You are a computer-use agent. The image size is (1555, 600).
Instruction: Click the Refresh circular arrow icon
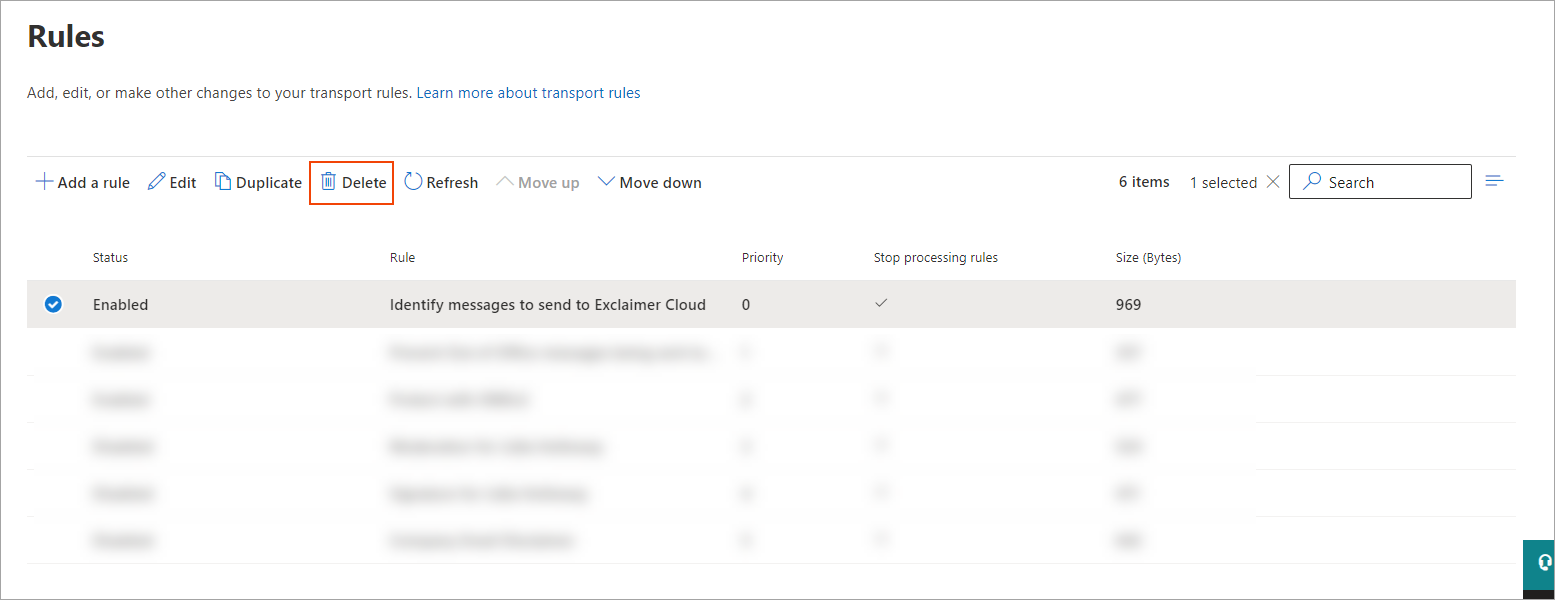[x=413, y=182]
